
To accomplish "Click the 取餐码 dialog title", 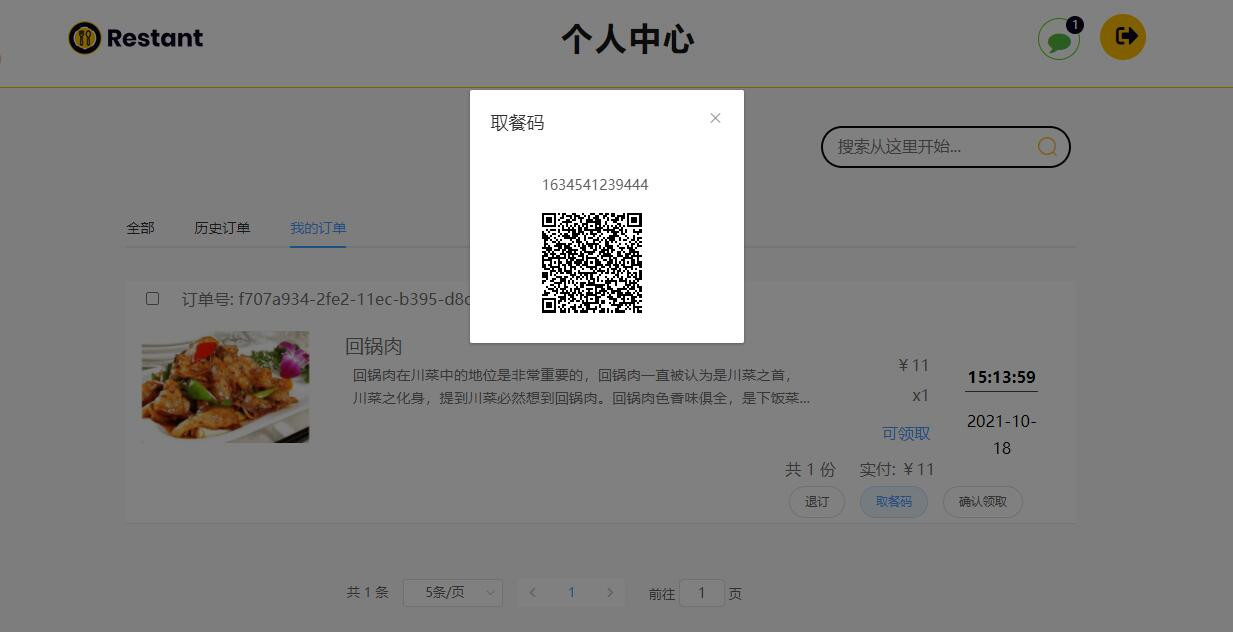I will click(517, 123).
